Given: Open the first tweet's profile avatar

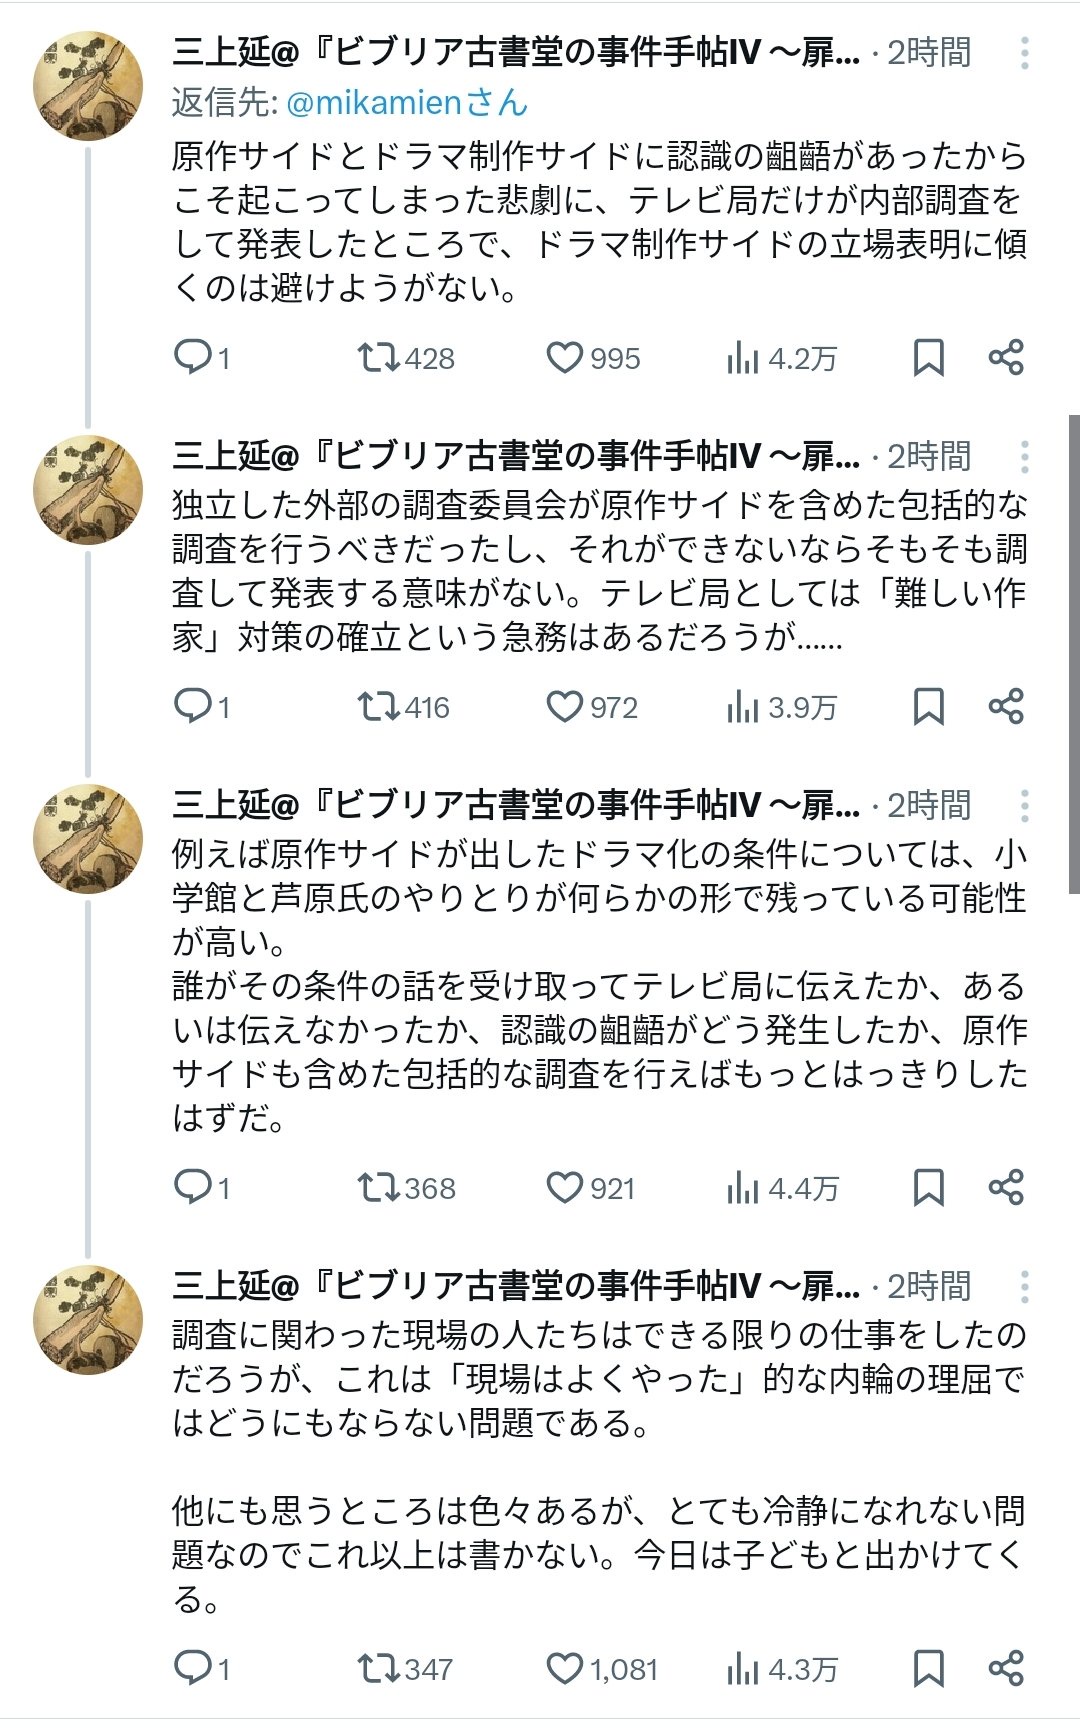Looking at the screenshot, I should pyautogui.click(x=88, y=86).
